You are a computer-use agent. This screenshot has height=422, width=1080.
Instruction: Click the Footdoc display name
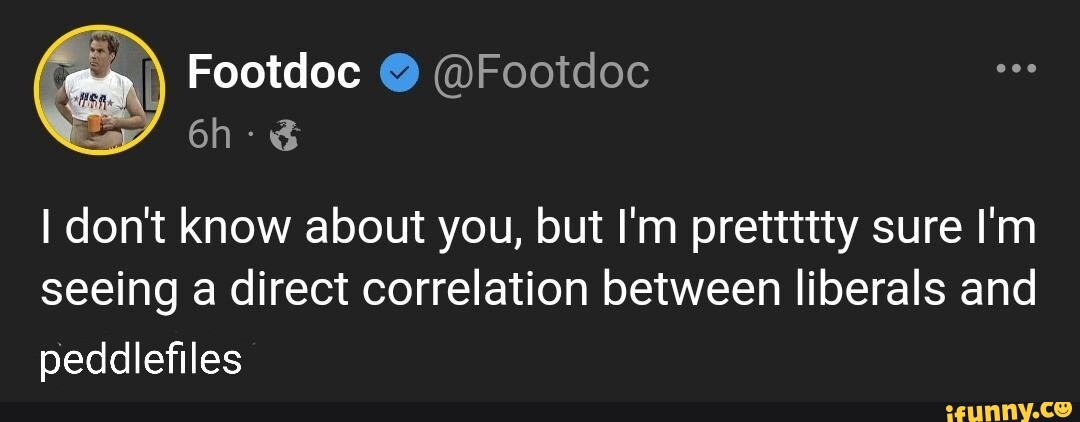(x=273, y=72)
